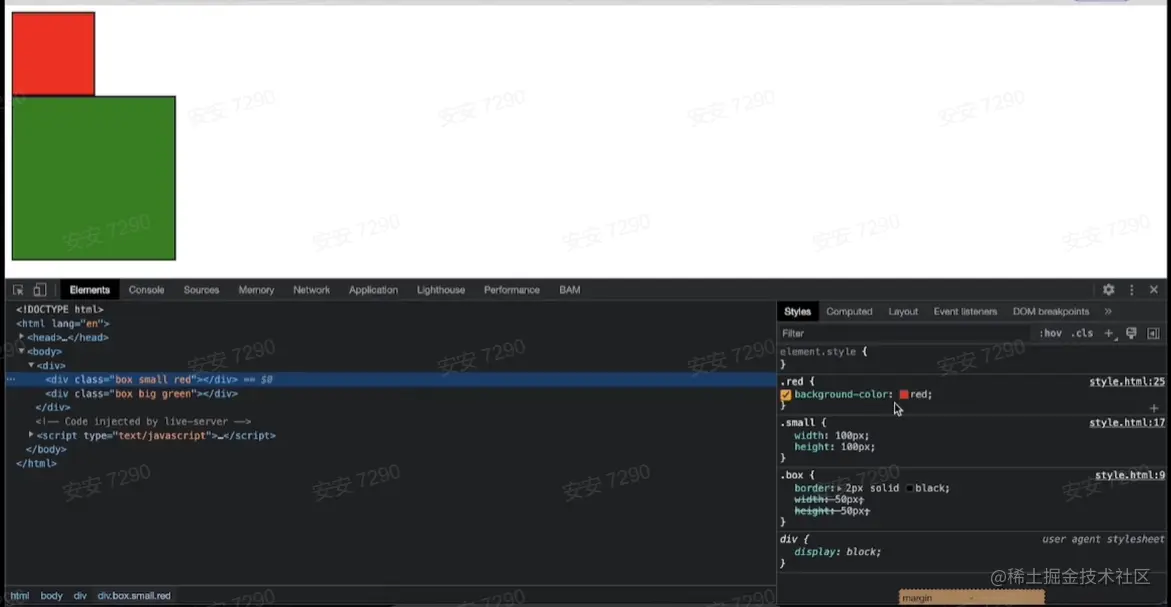Screen dimensions: 1171x607
Task: Click the html breadcrumb
Action: point(19,596)
